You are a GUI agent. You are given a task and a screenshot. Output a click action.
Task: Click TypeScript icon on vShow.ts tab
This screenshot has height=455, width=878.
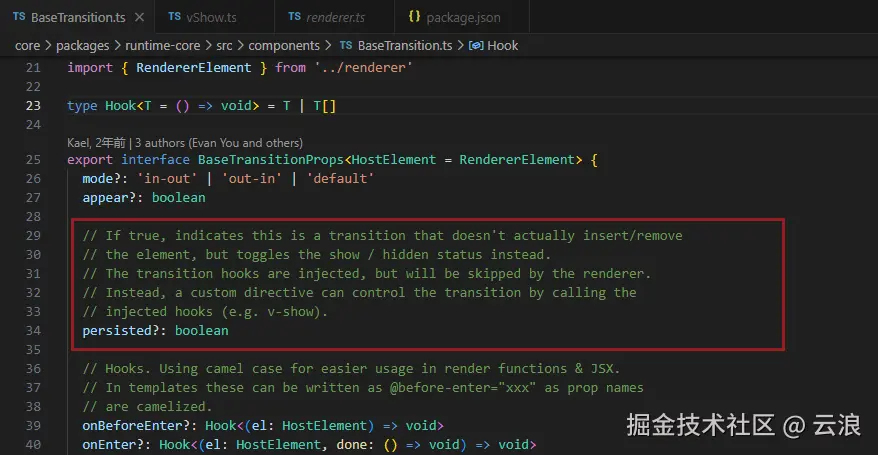[175, 17]
